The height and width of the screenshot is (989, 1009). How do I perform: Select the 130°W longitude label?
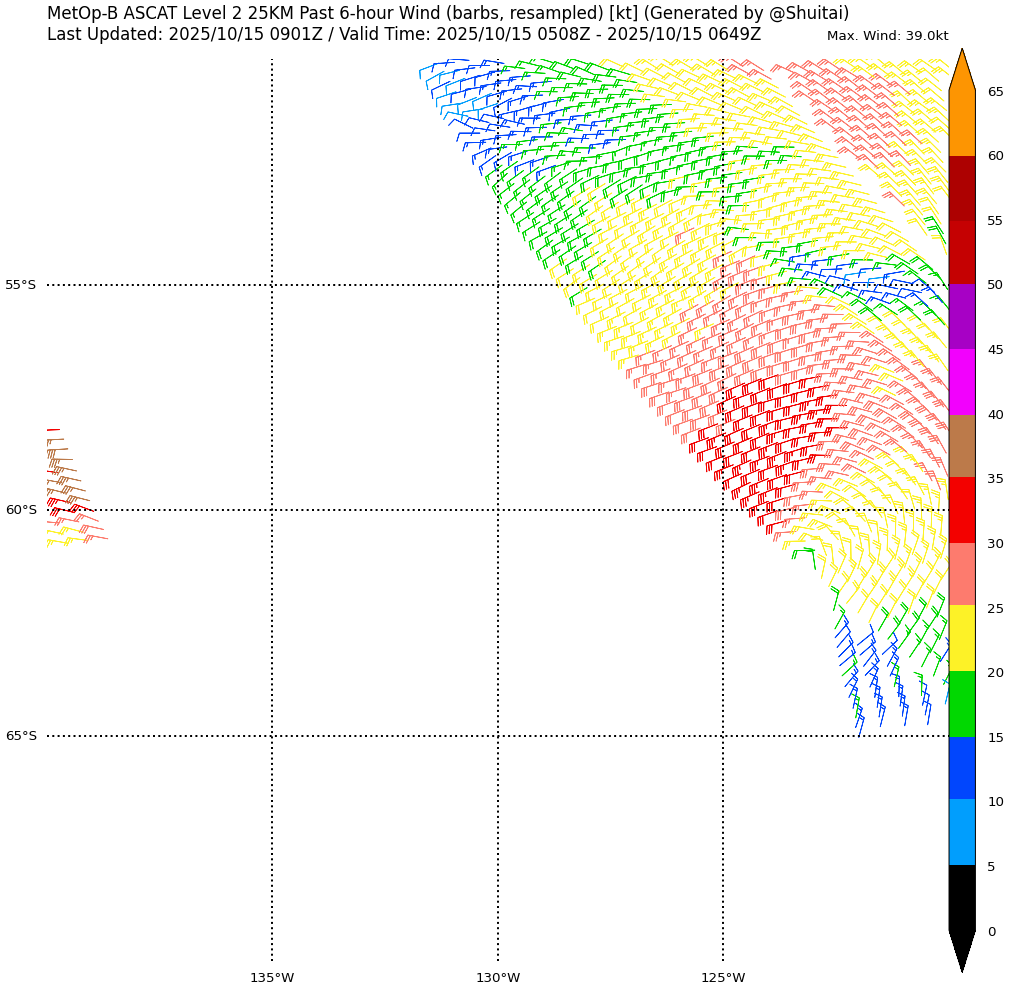(x=497, y=977)
